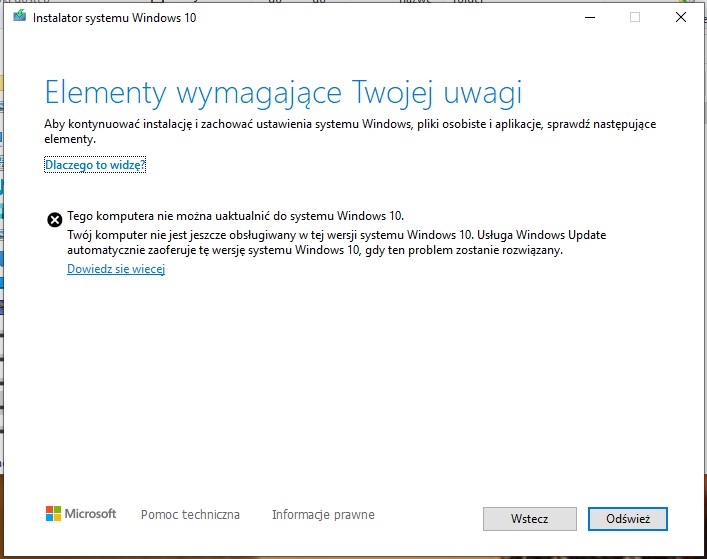The width and height of the screenshot is (707, 559).
Task: Click paragraph starting 'Twój komputer nie jest jeszcze'
Action: coord(337,243)
